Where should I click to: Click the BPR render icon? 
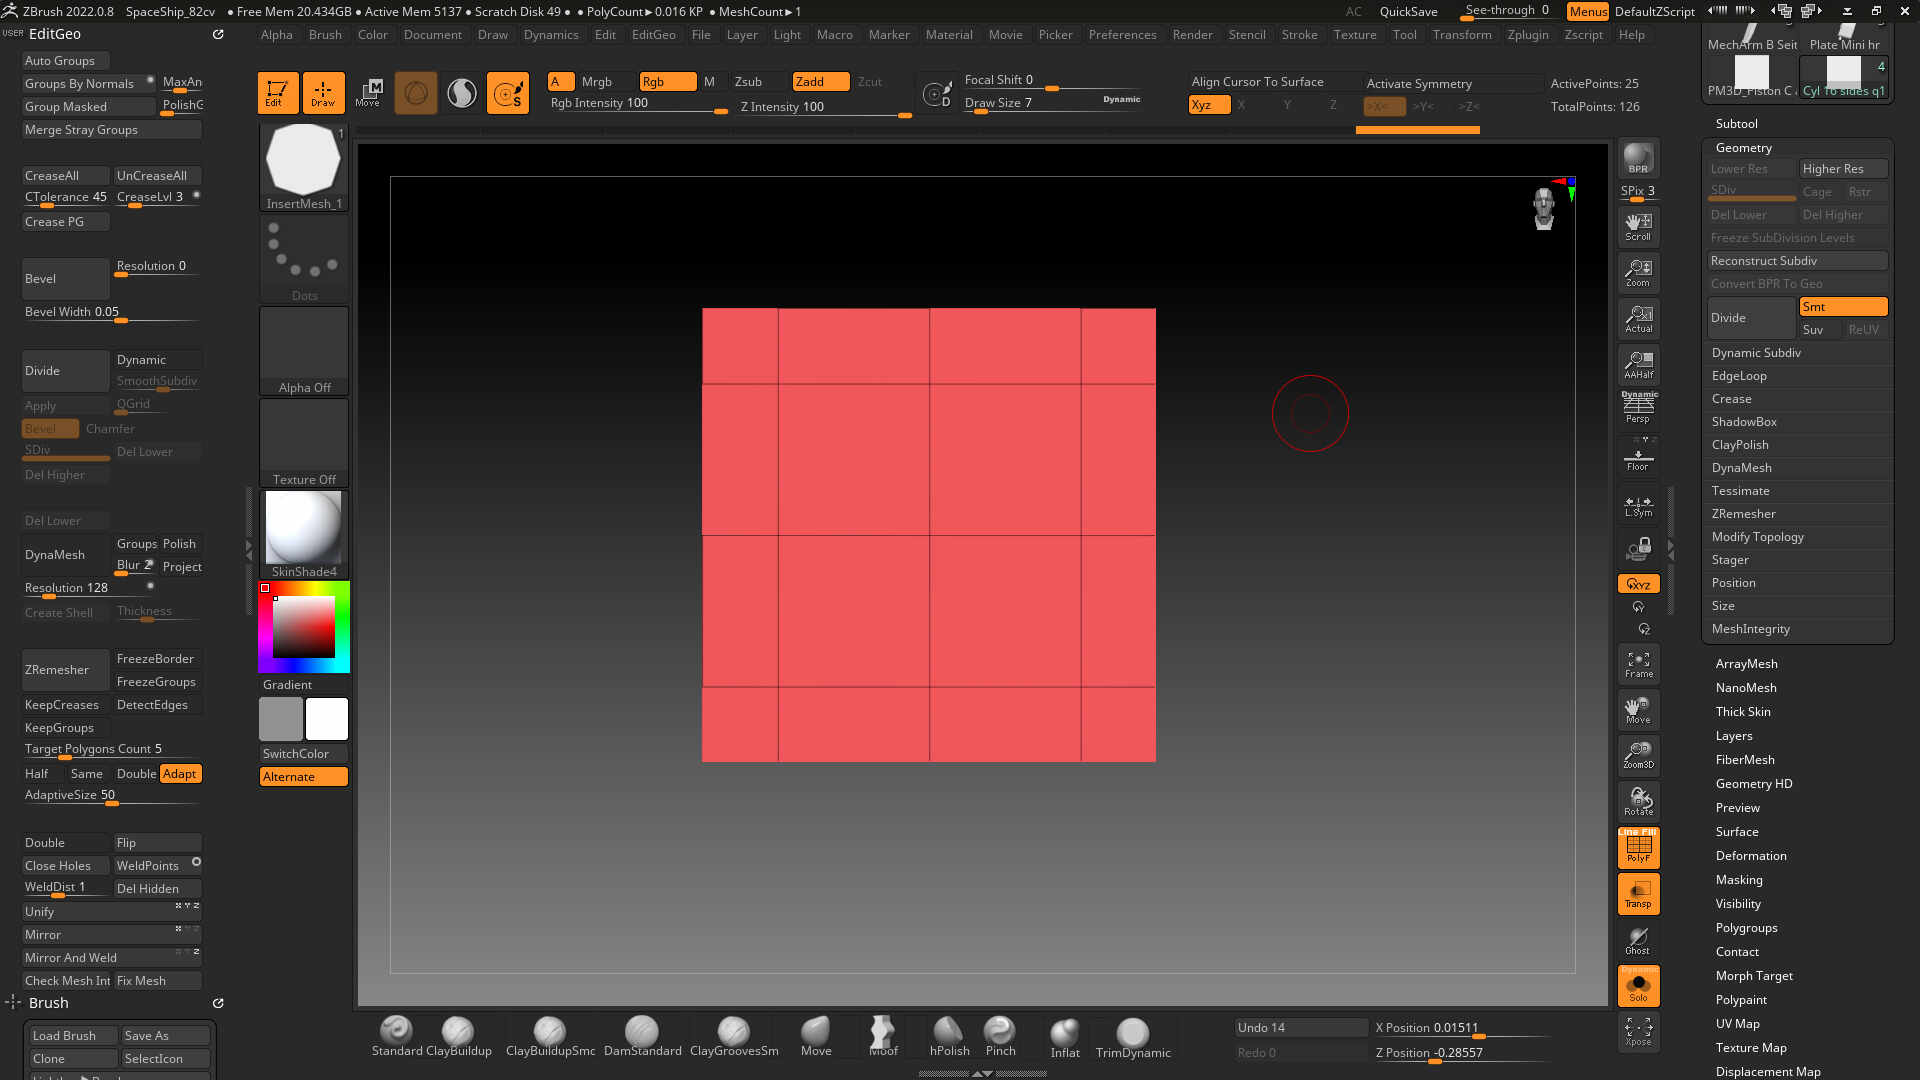(x=1638, y=158)
